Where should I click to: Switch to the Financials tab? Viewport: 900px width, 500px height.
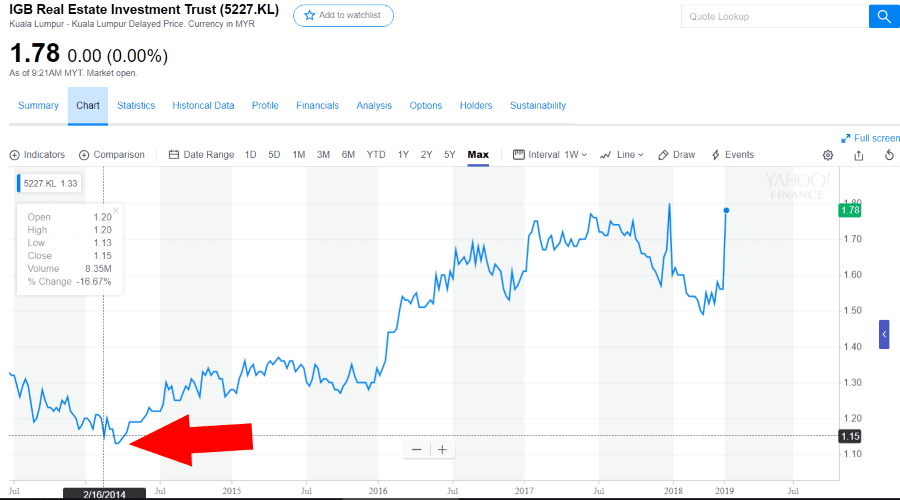(317, 106)
